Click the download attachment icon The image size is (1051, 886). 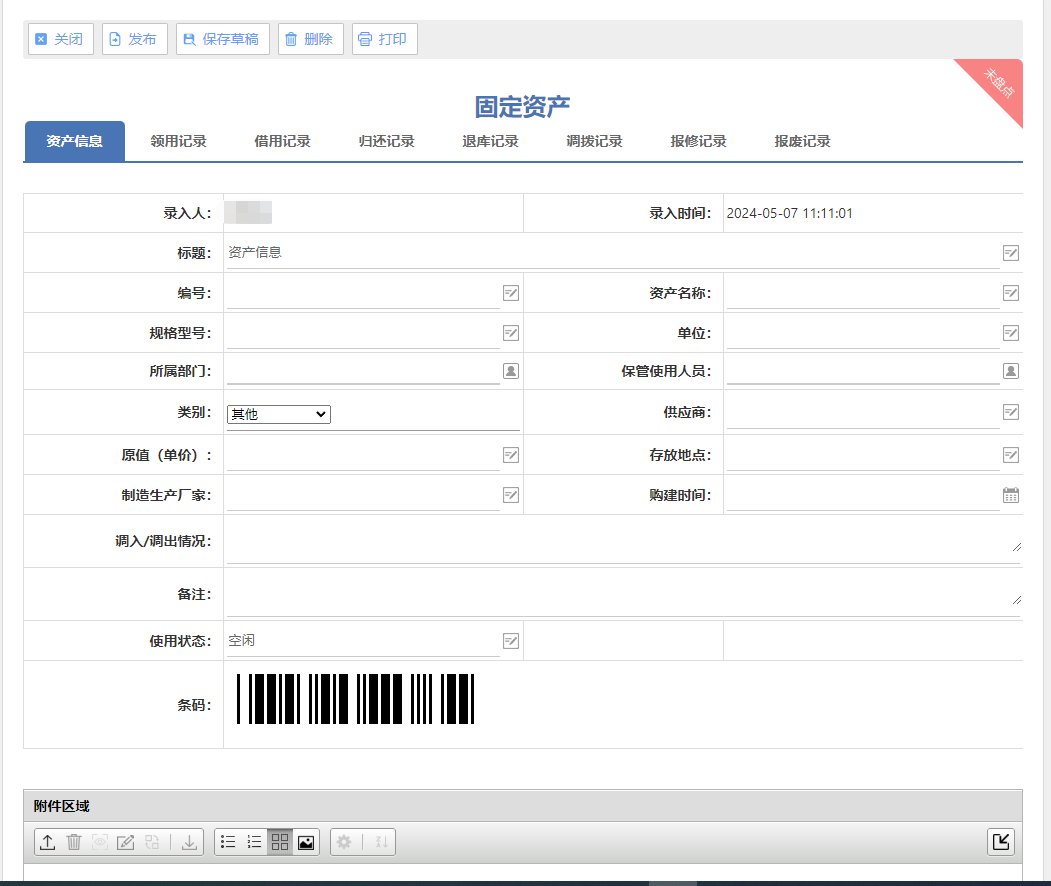189,842
